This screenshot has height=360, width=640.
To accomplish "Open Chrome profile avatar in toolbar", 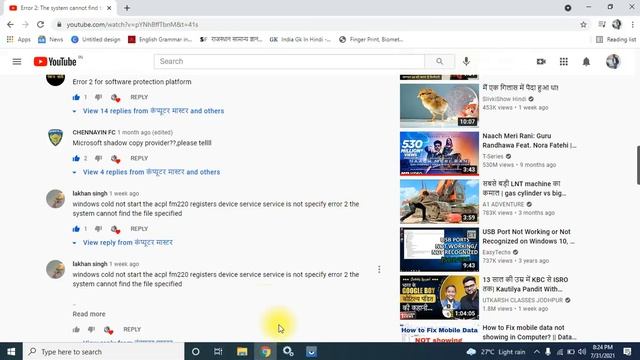I will coord(616,24).
